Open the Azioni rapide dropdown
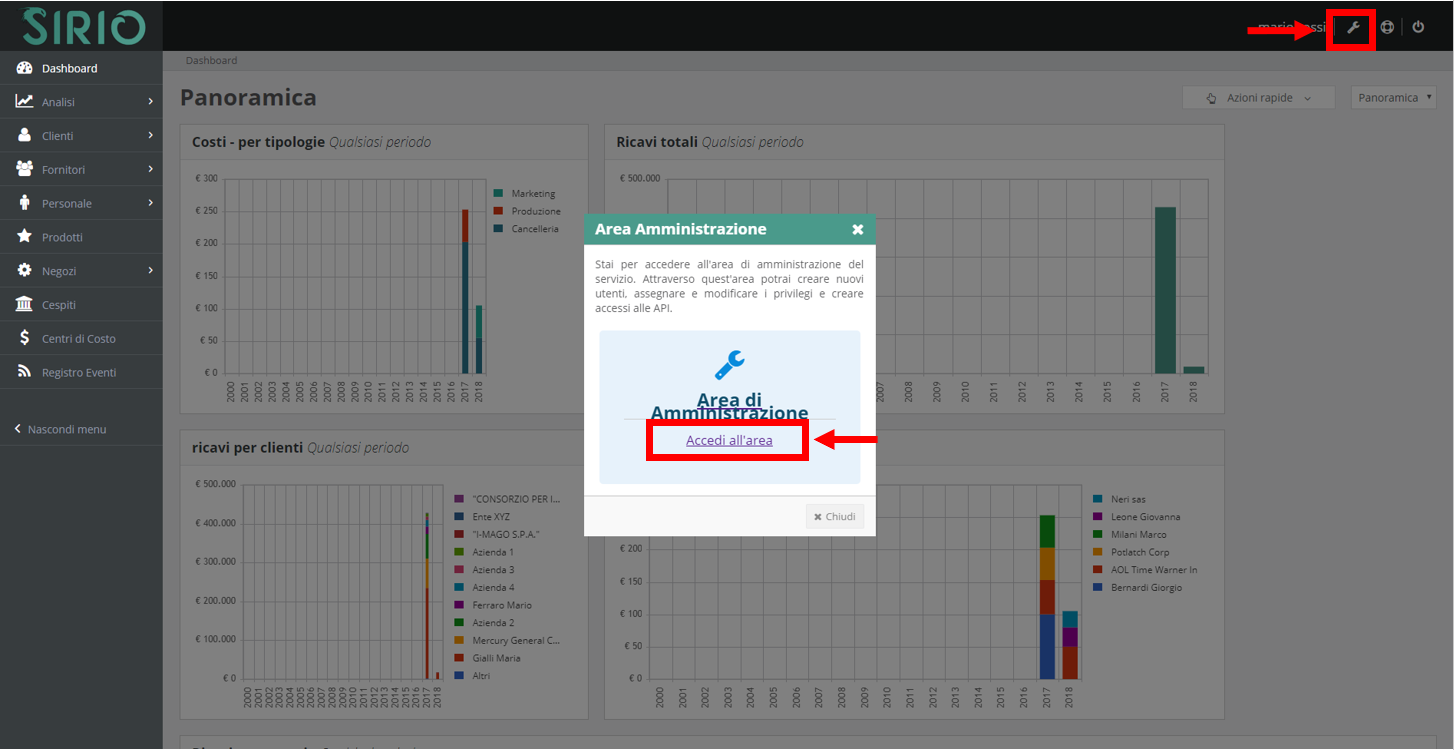 click(x=1258, y=98)
